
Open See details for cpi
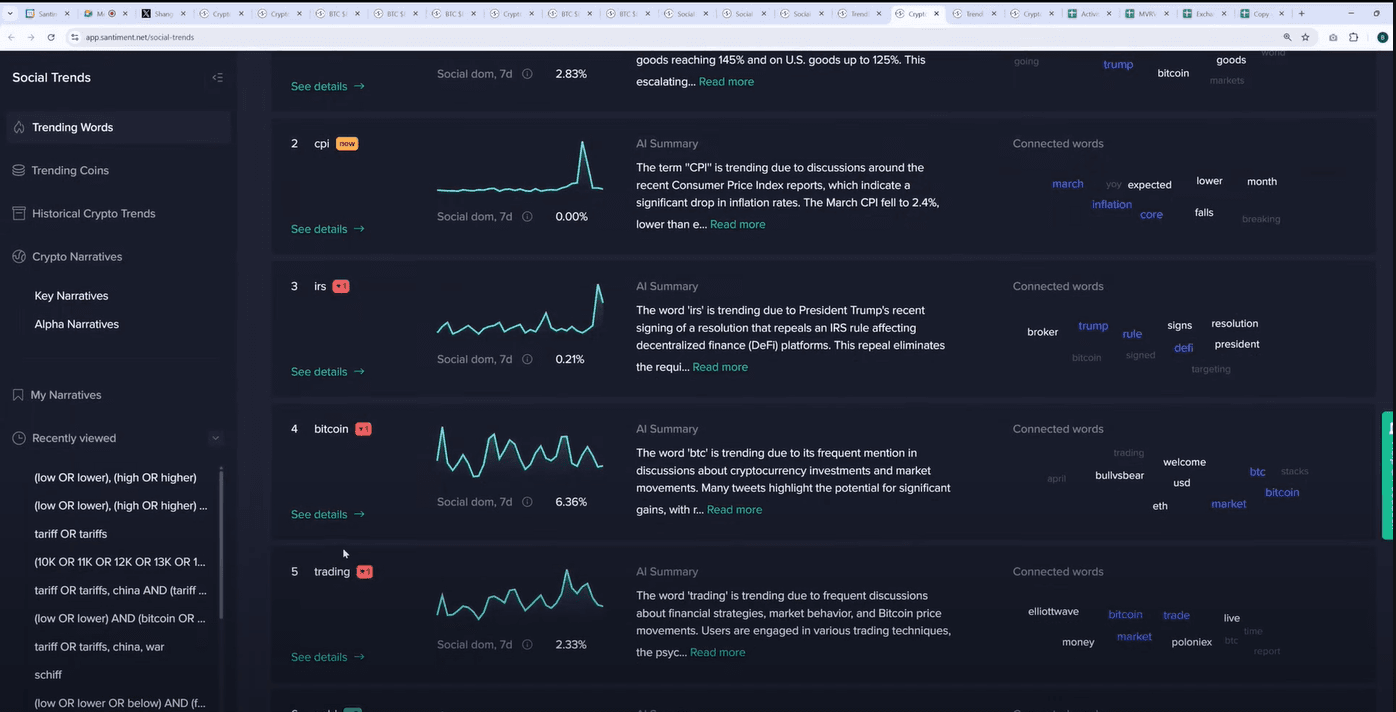pyautogui.click(x=327, y=229)
